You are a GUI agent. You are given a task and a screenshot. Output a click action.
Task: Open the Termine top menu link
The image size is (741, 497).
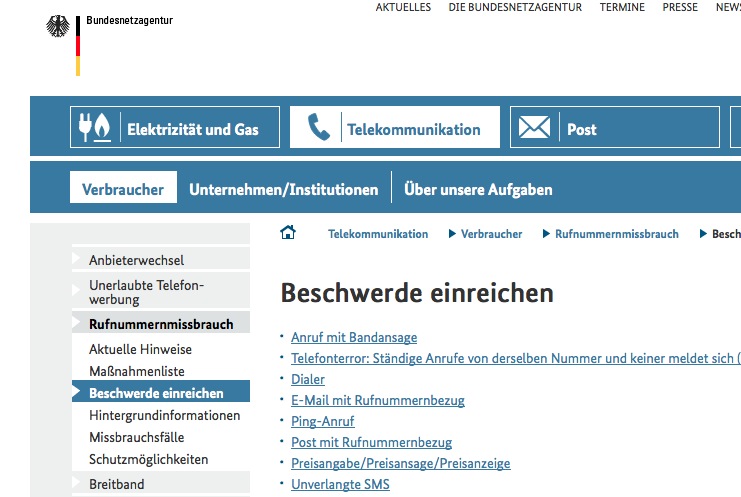pos(622,7)
